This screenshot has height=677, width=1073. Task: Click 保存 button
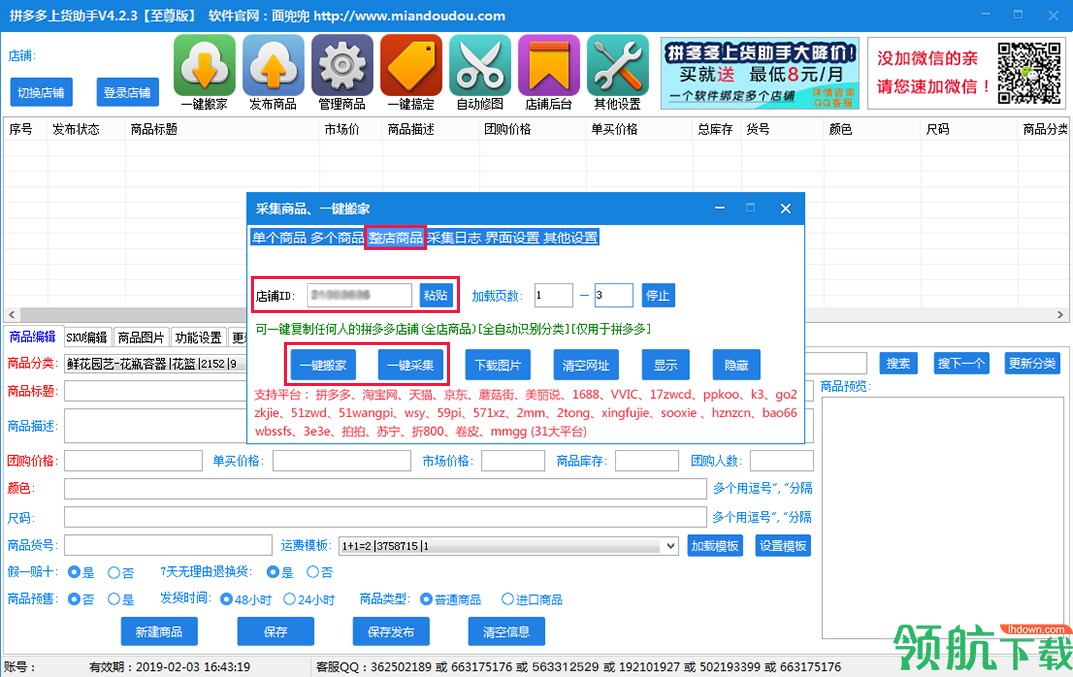coord(276,632)
